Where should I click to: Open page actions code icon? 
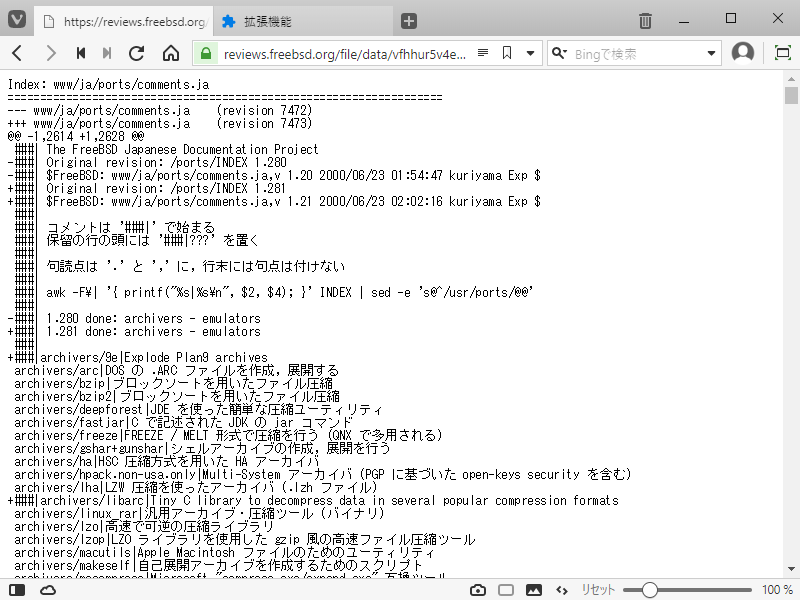(562, 590)
